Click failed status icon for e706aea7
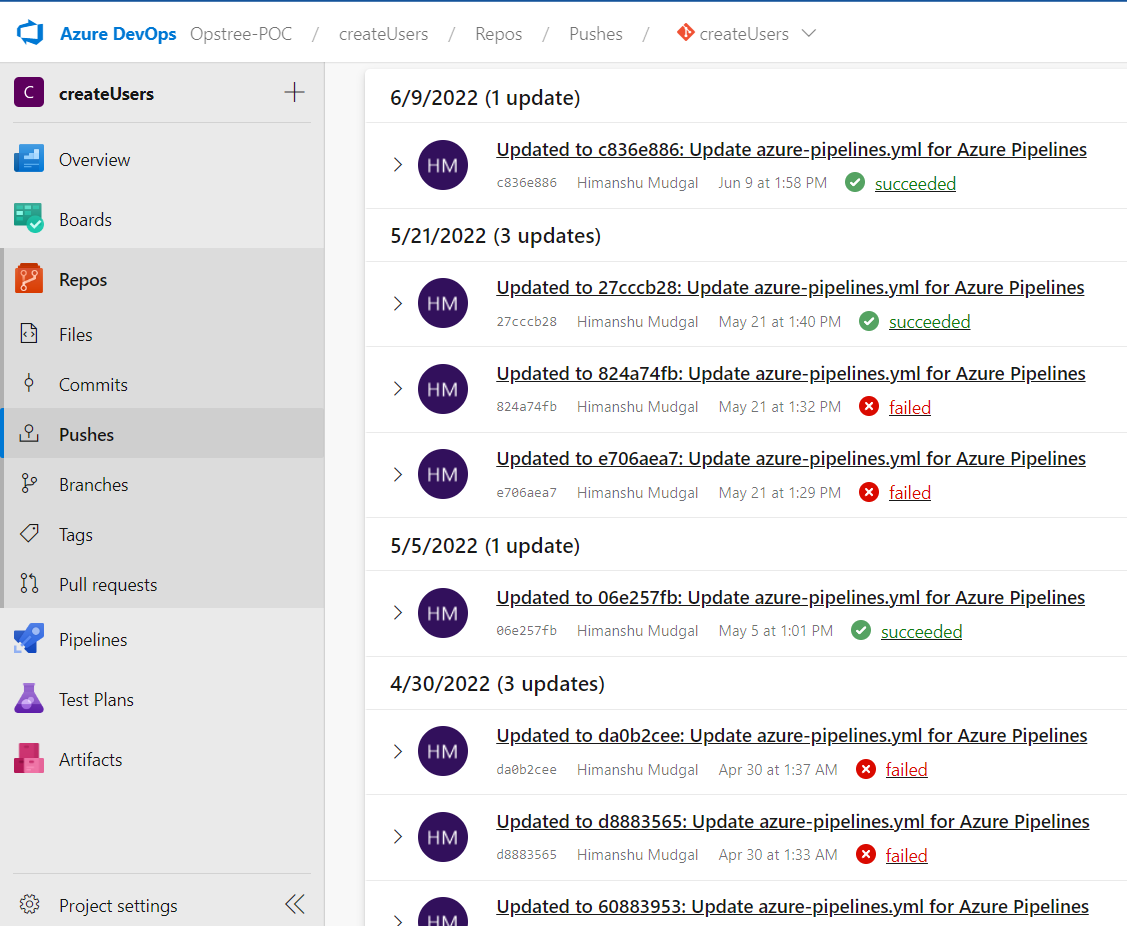Viewport: 1127px width, 926px height. pos(868,492)
